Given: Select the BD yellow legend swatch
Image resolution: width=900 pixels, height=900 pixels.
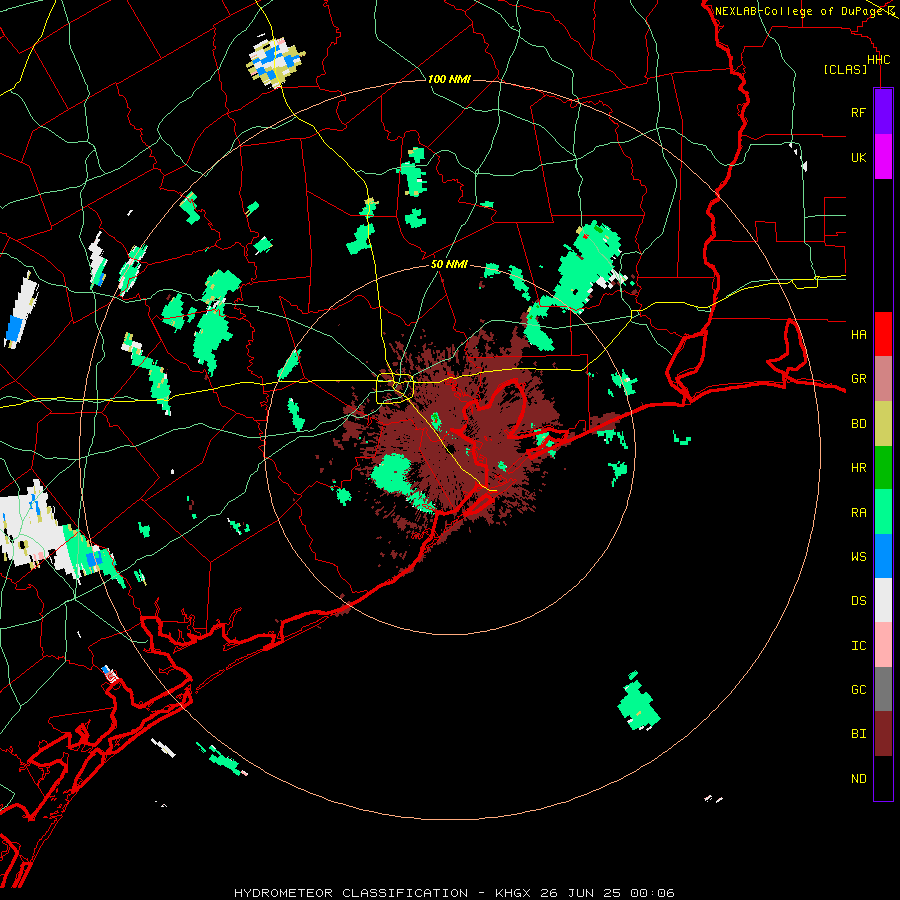Looking at the screenshot, I should [883, 424].
